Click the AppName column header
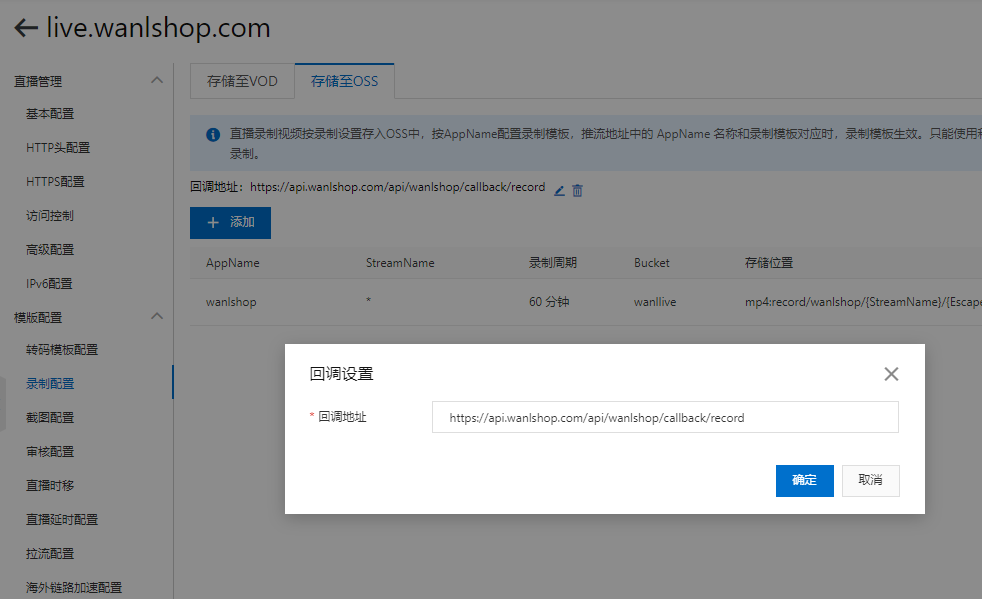The width and height of the screenshot is (982, 599). click(x=233, y=263)
